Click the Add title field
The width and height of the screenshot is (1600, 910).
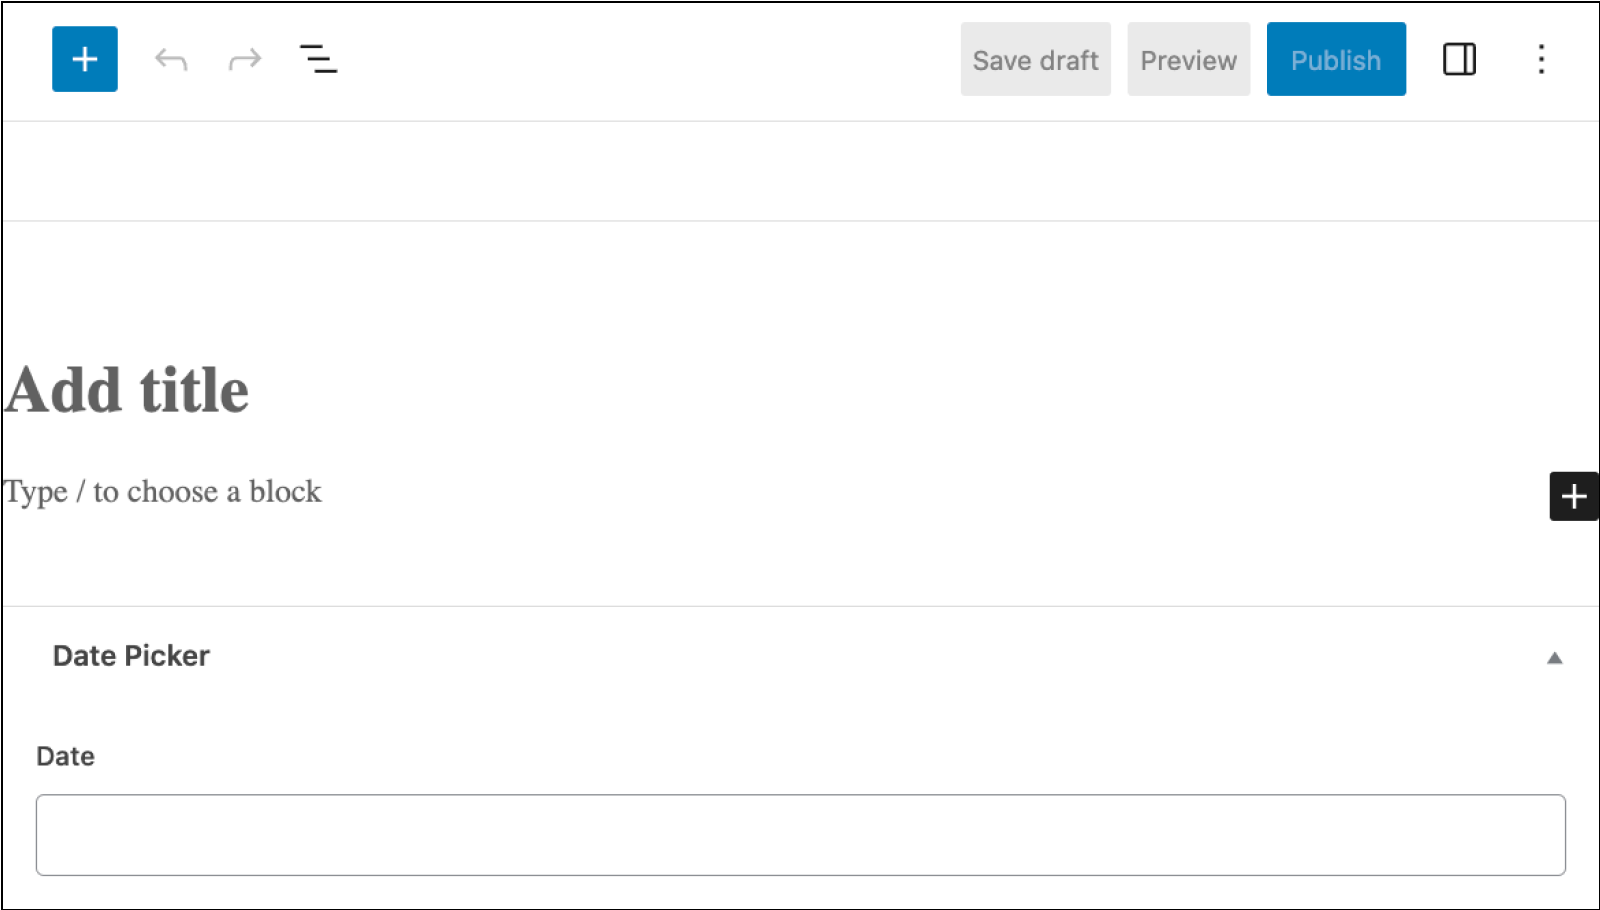125,390
